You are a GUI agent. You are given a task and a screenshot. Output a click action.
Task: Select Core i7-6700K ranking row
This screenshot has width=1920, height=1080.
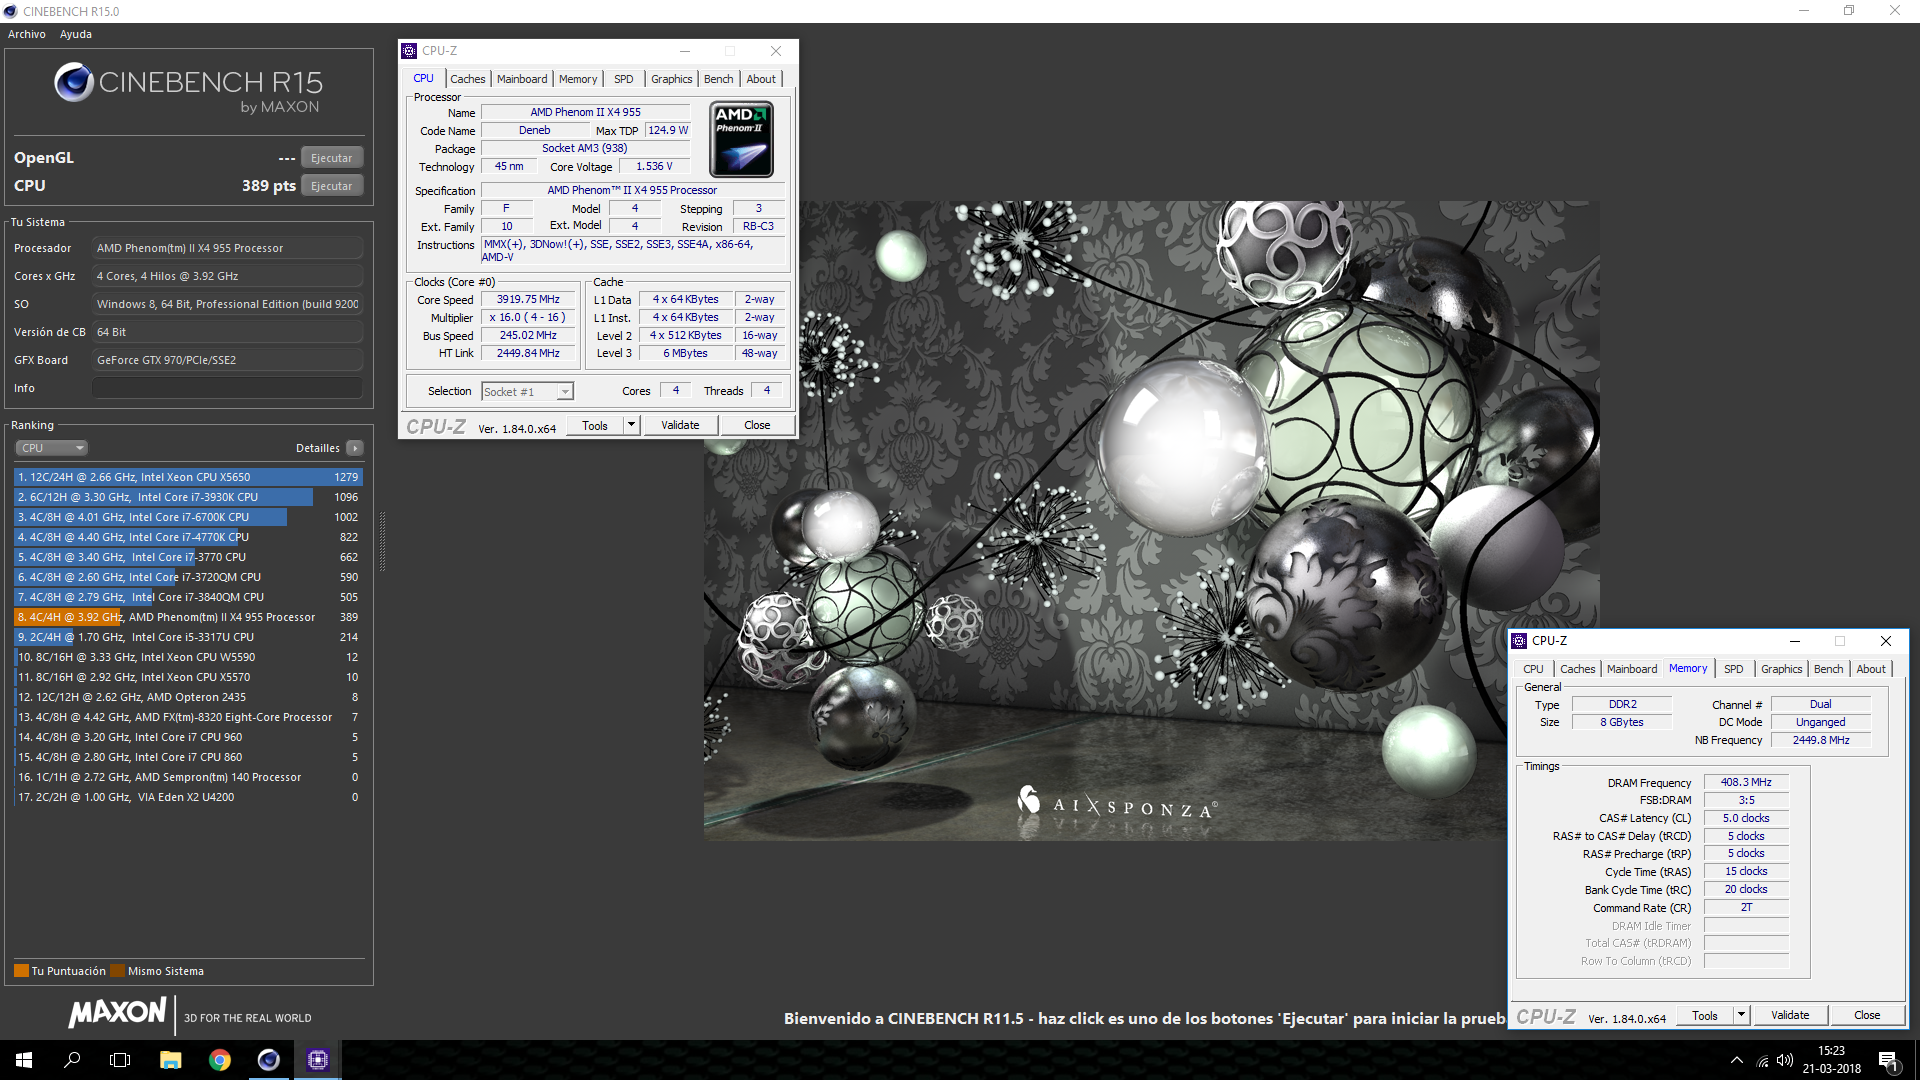188,517
